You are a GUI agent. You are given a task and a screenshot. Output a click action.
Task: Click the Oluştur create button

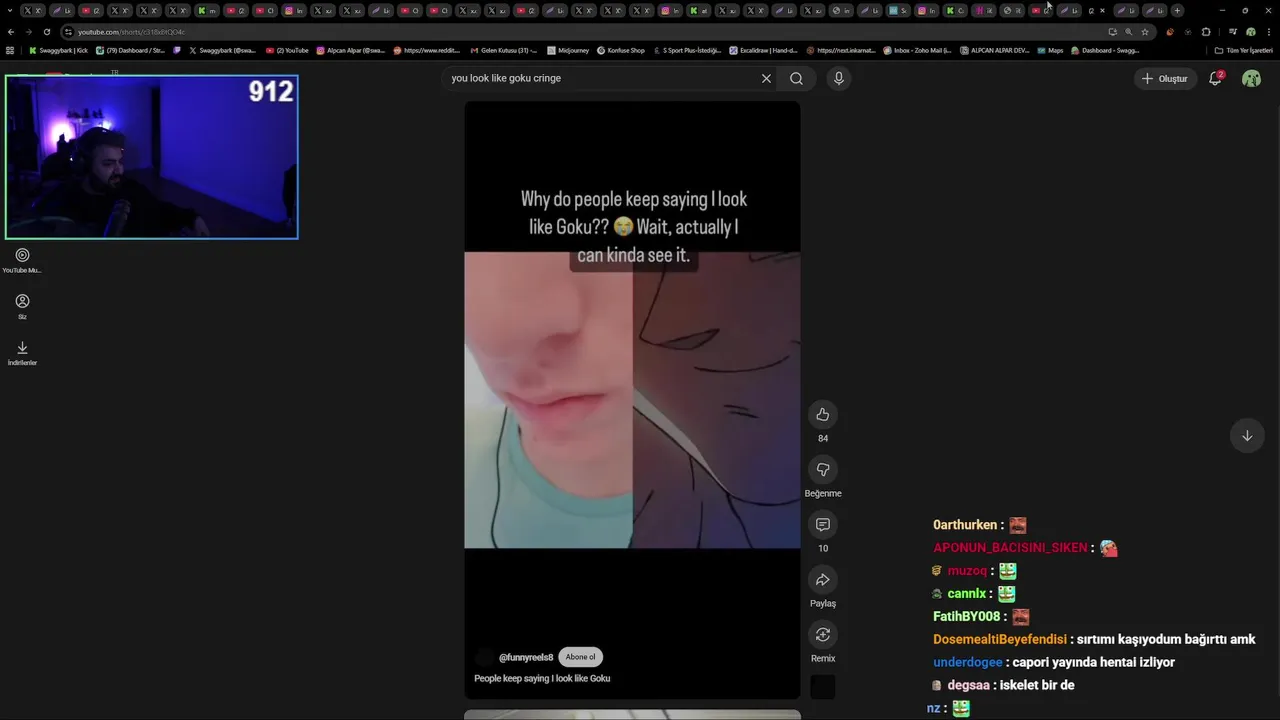tap(1165, 78)
